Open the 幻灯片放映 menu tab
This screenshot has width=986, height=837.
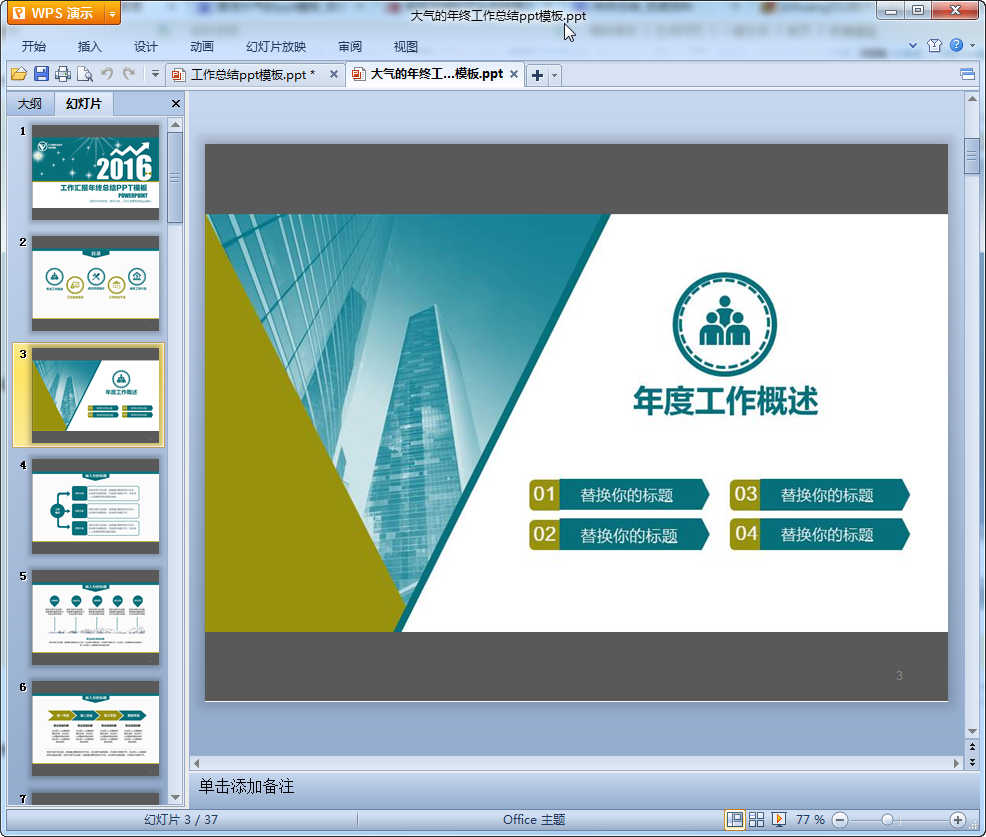pos(276,47)
